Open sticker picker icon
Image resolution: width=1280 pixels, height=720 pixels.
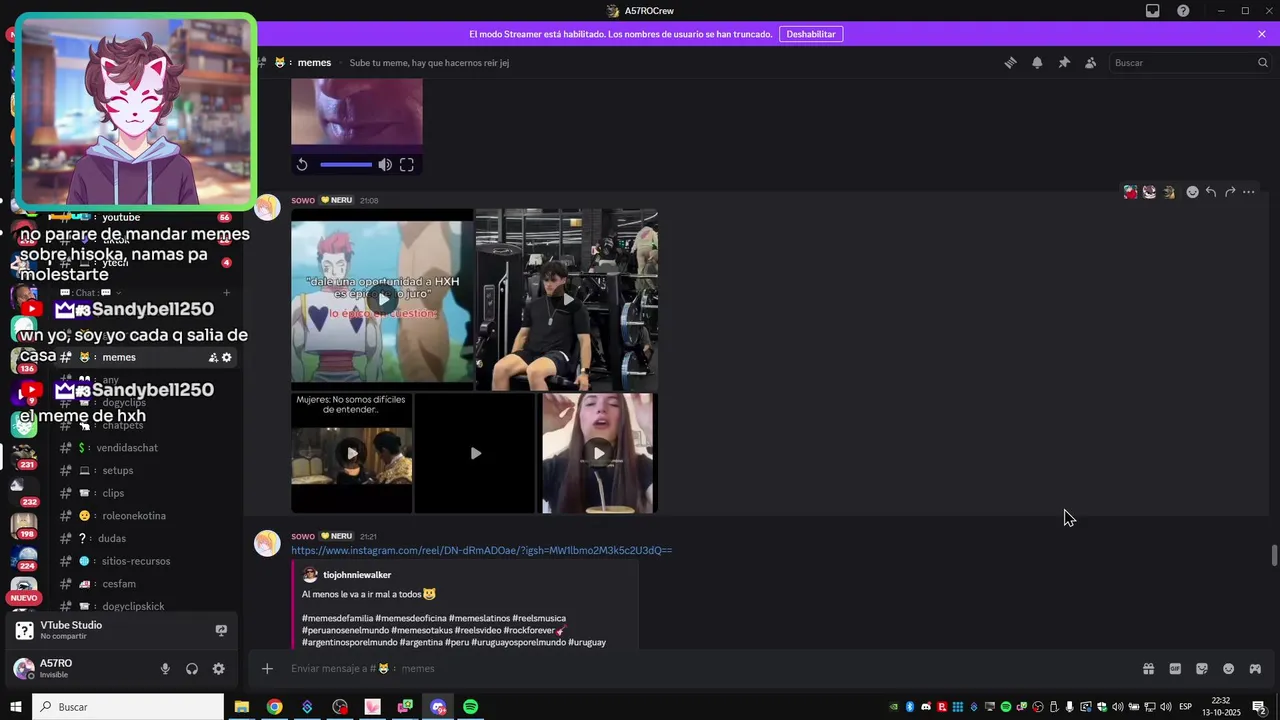pyautogui.click(x=1202, y=669)
